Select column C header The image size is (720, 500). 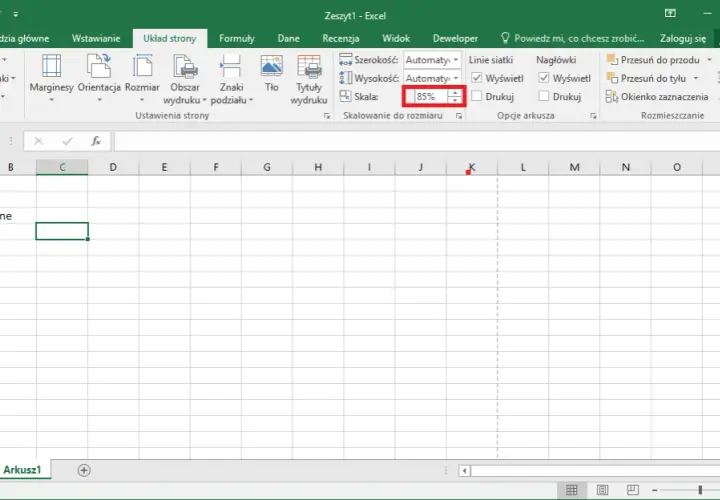(x=62, y=168)
